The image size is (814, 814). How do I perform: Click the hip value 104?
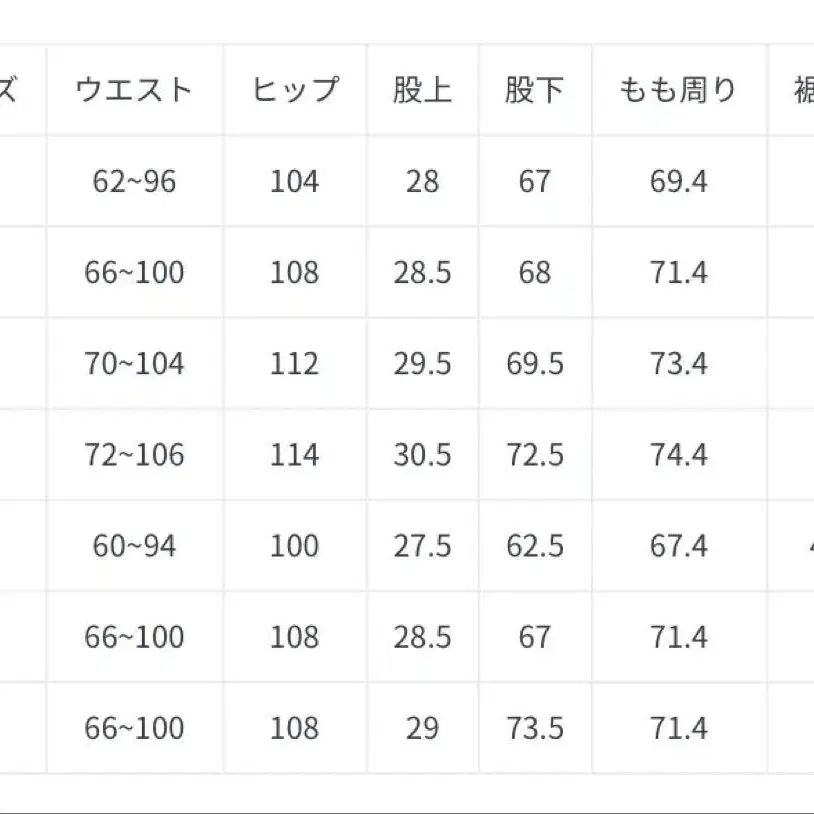[294, 181]
